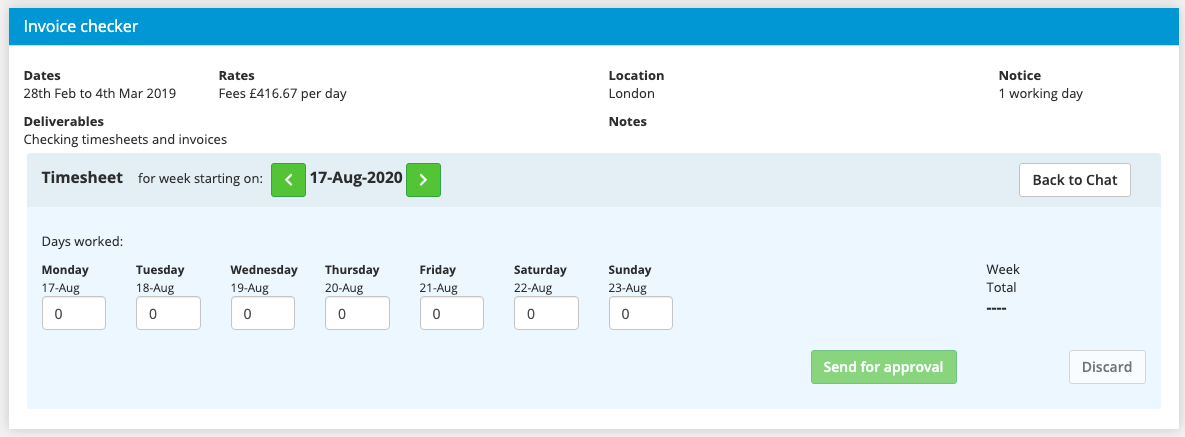
Task: Select the Thursday 20-Aug days field
Action: coord(357,314)
